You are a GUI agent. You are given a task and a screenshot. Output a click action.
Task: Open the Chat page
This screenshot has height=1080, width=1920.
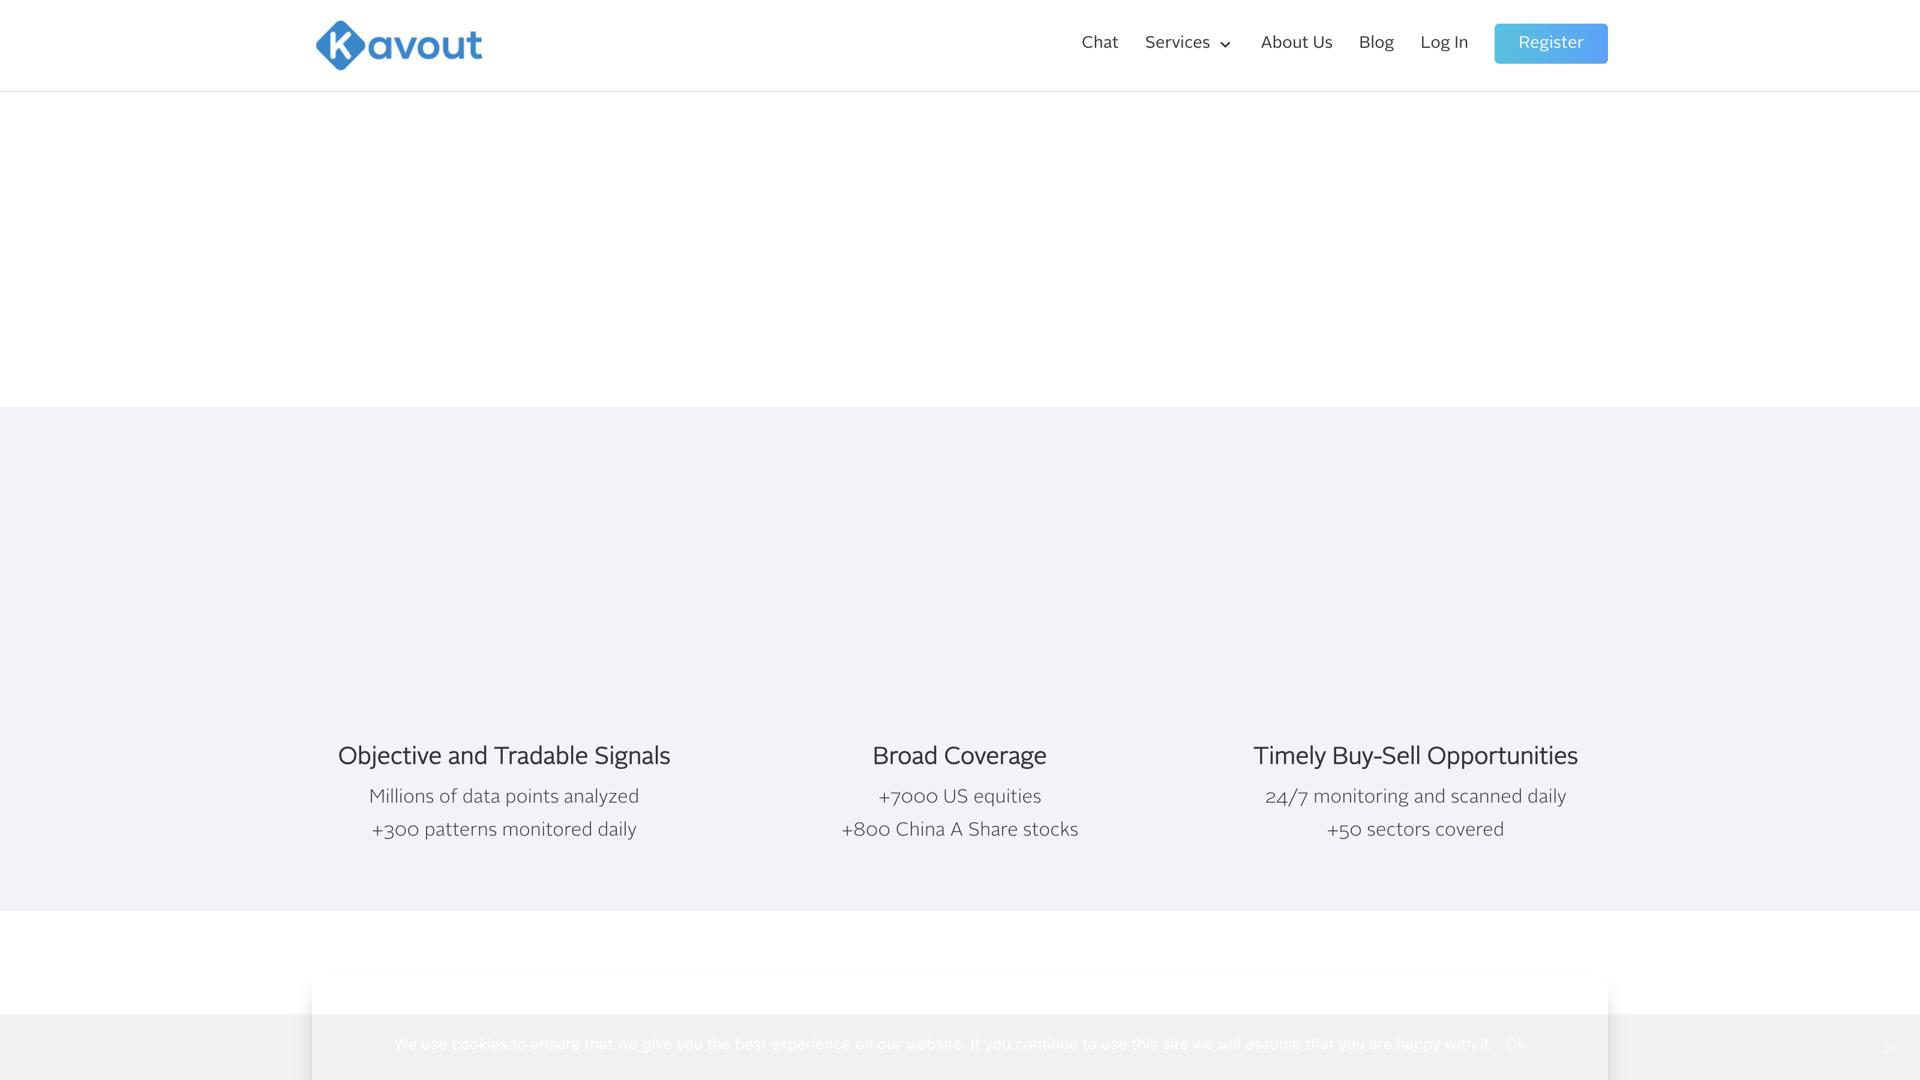[x=1099, y=43]
